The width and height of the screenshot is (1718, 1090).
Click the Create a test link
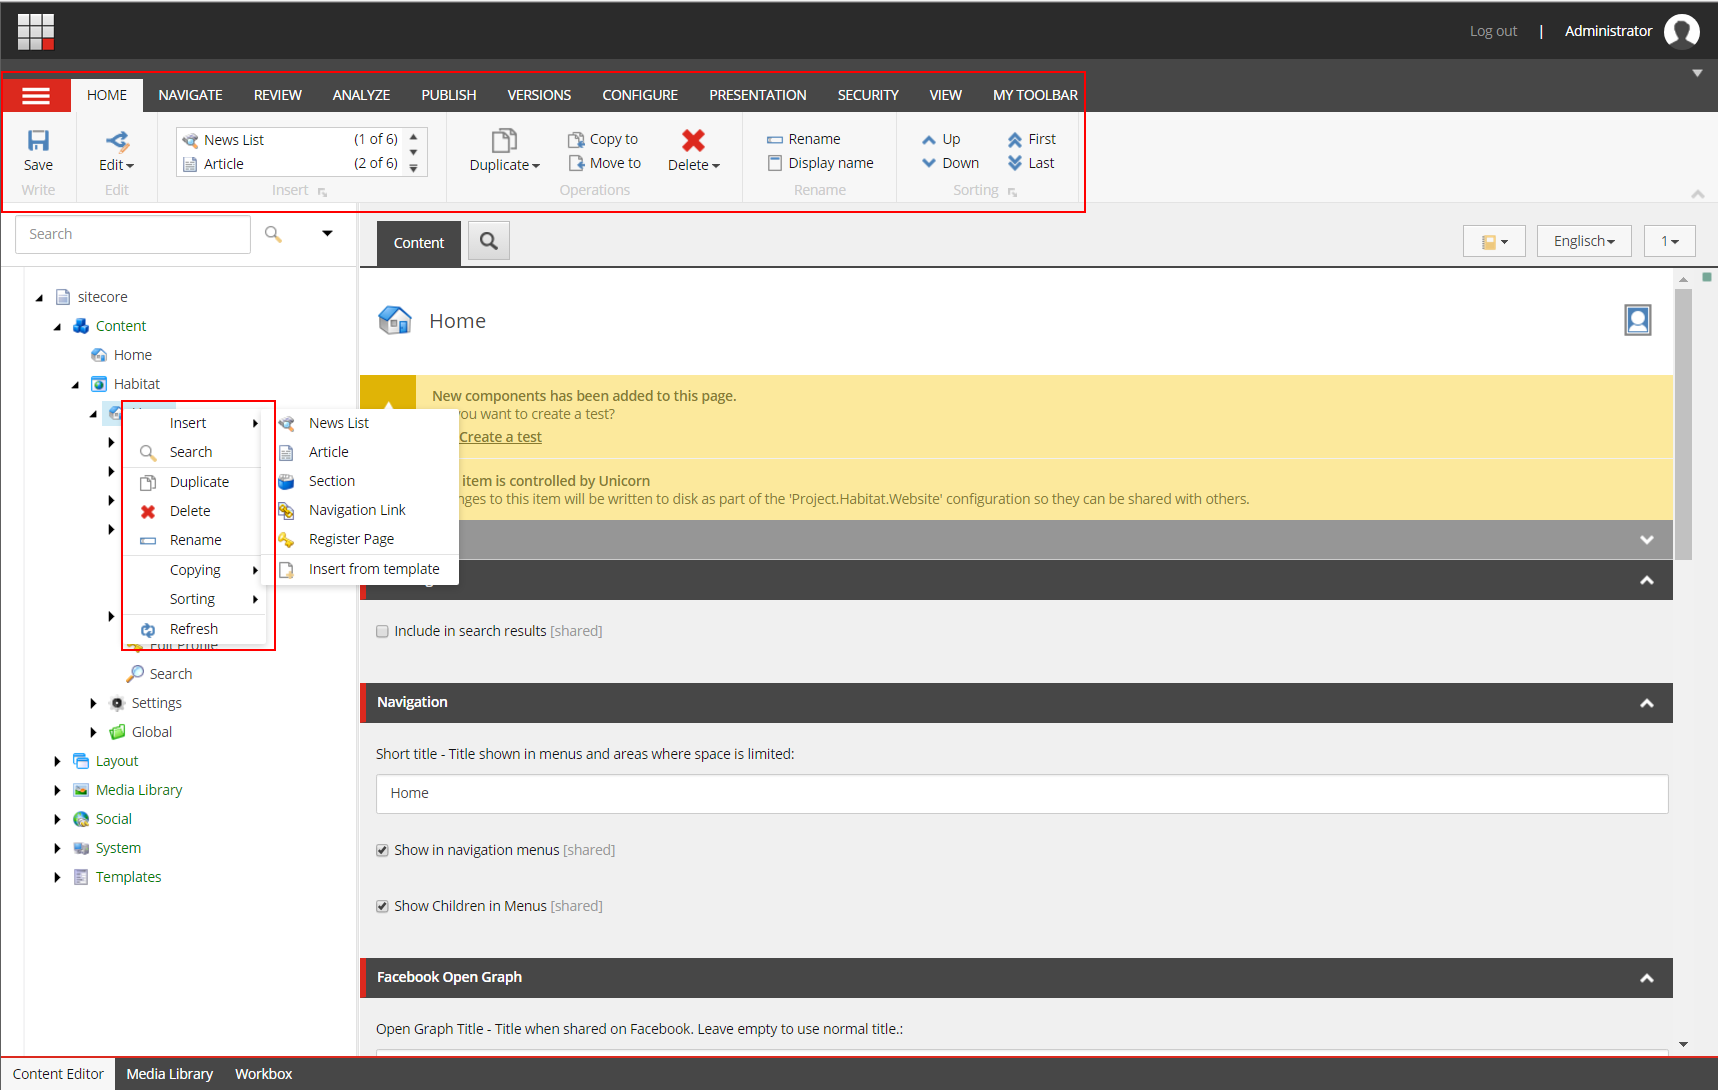pyautogui.click(x=500, y=437)
